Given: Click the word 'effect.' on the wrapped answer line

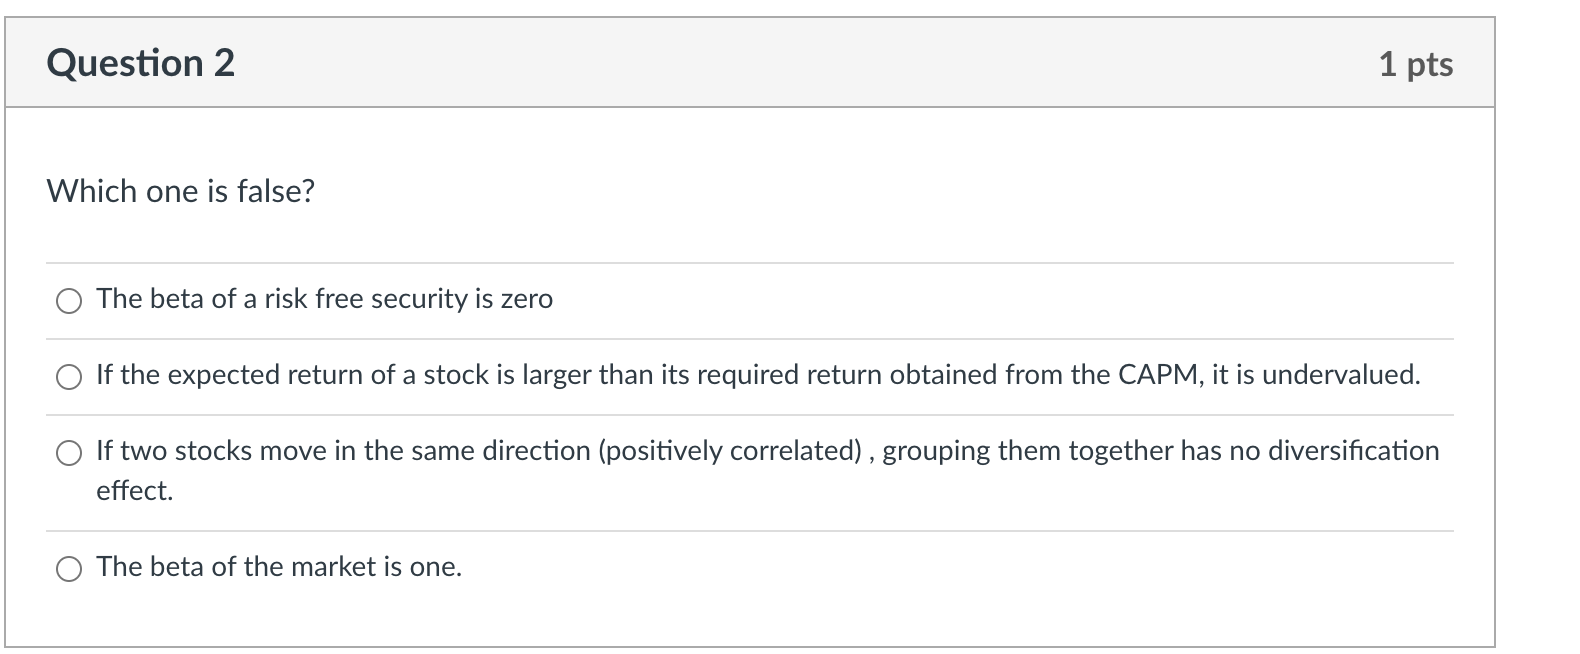Looking at the screenshot, I should (134, 491).
